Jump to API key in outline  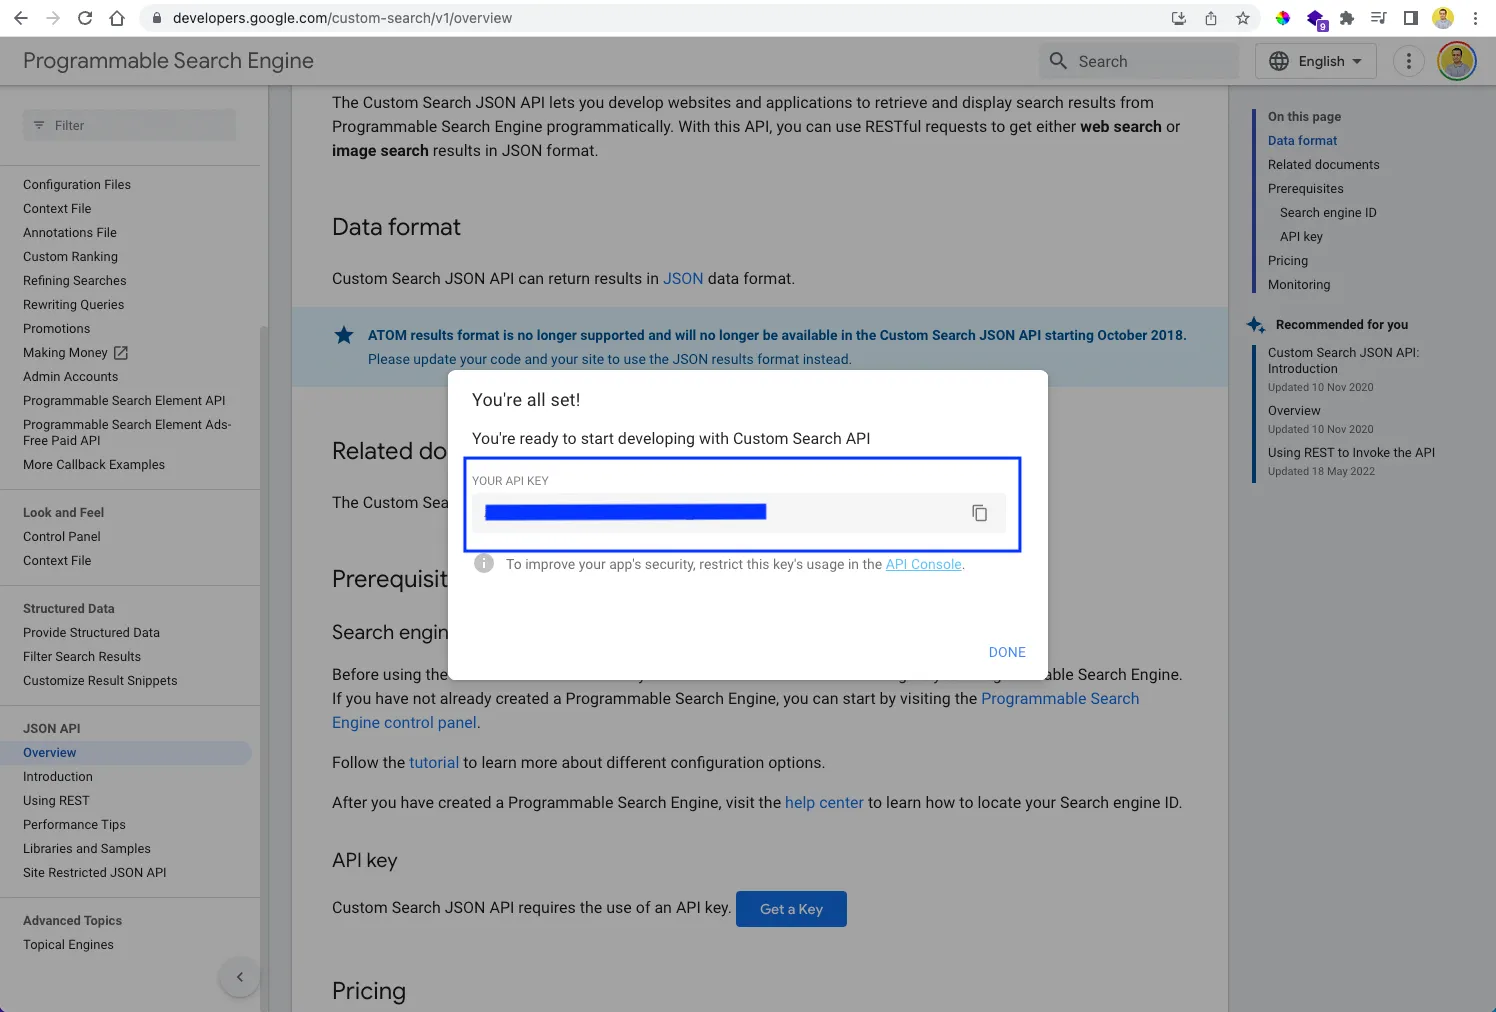[x=1301, y=237]
